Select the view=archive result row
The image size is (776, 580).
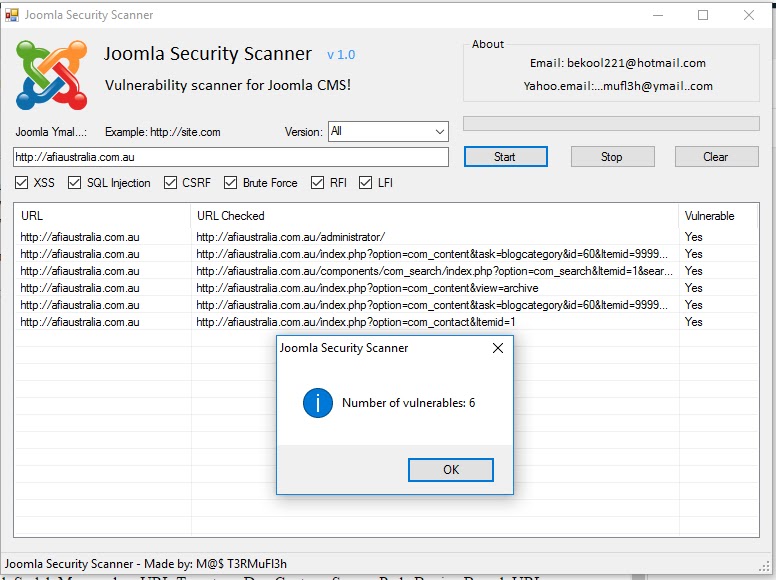[x=386, y=288]
